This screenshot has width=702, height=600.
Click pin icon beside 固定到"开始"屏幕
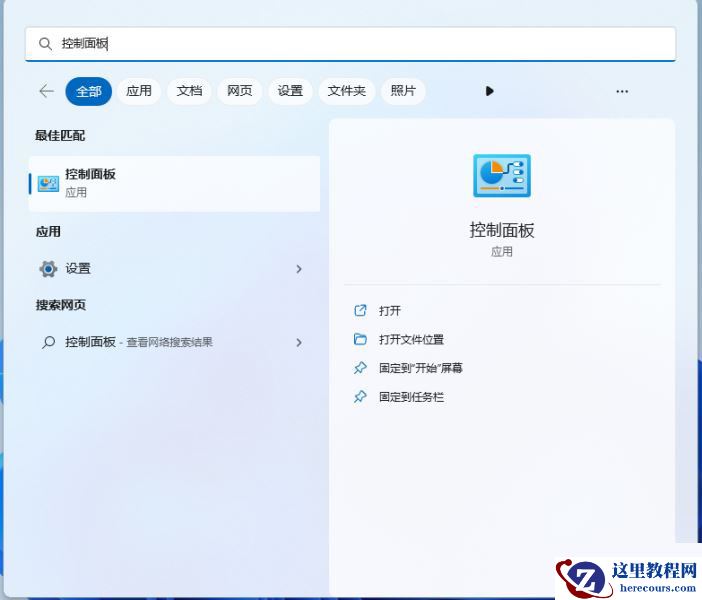pyautogui.click(x=360, y=368)
